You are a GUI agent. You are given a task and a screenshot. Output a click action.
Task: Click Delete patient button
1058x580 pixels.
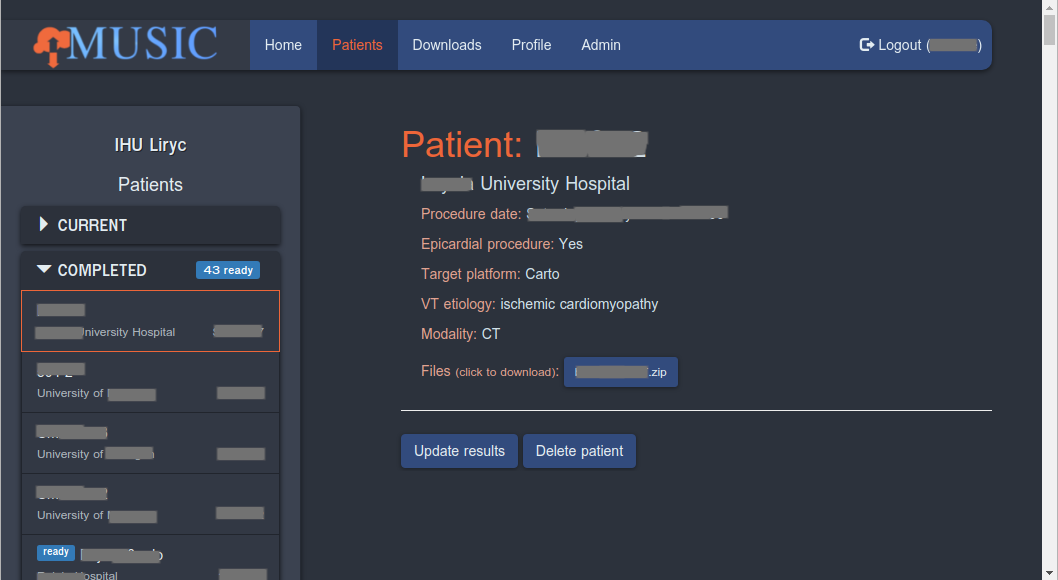tap(580, 451)
